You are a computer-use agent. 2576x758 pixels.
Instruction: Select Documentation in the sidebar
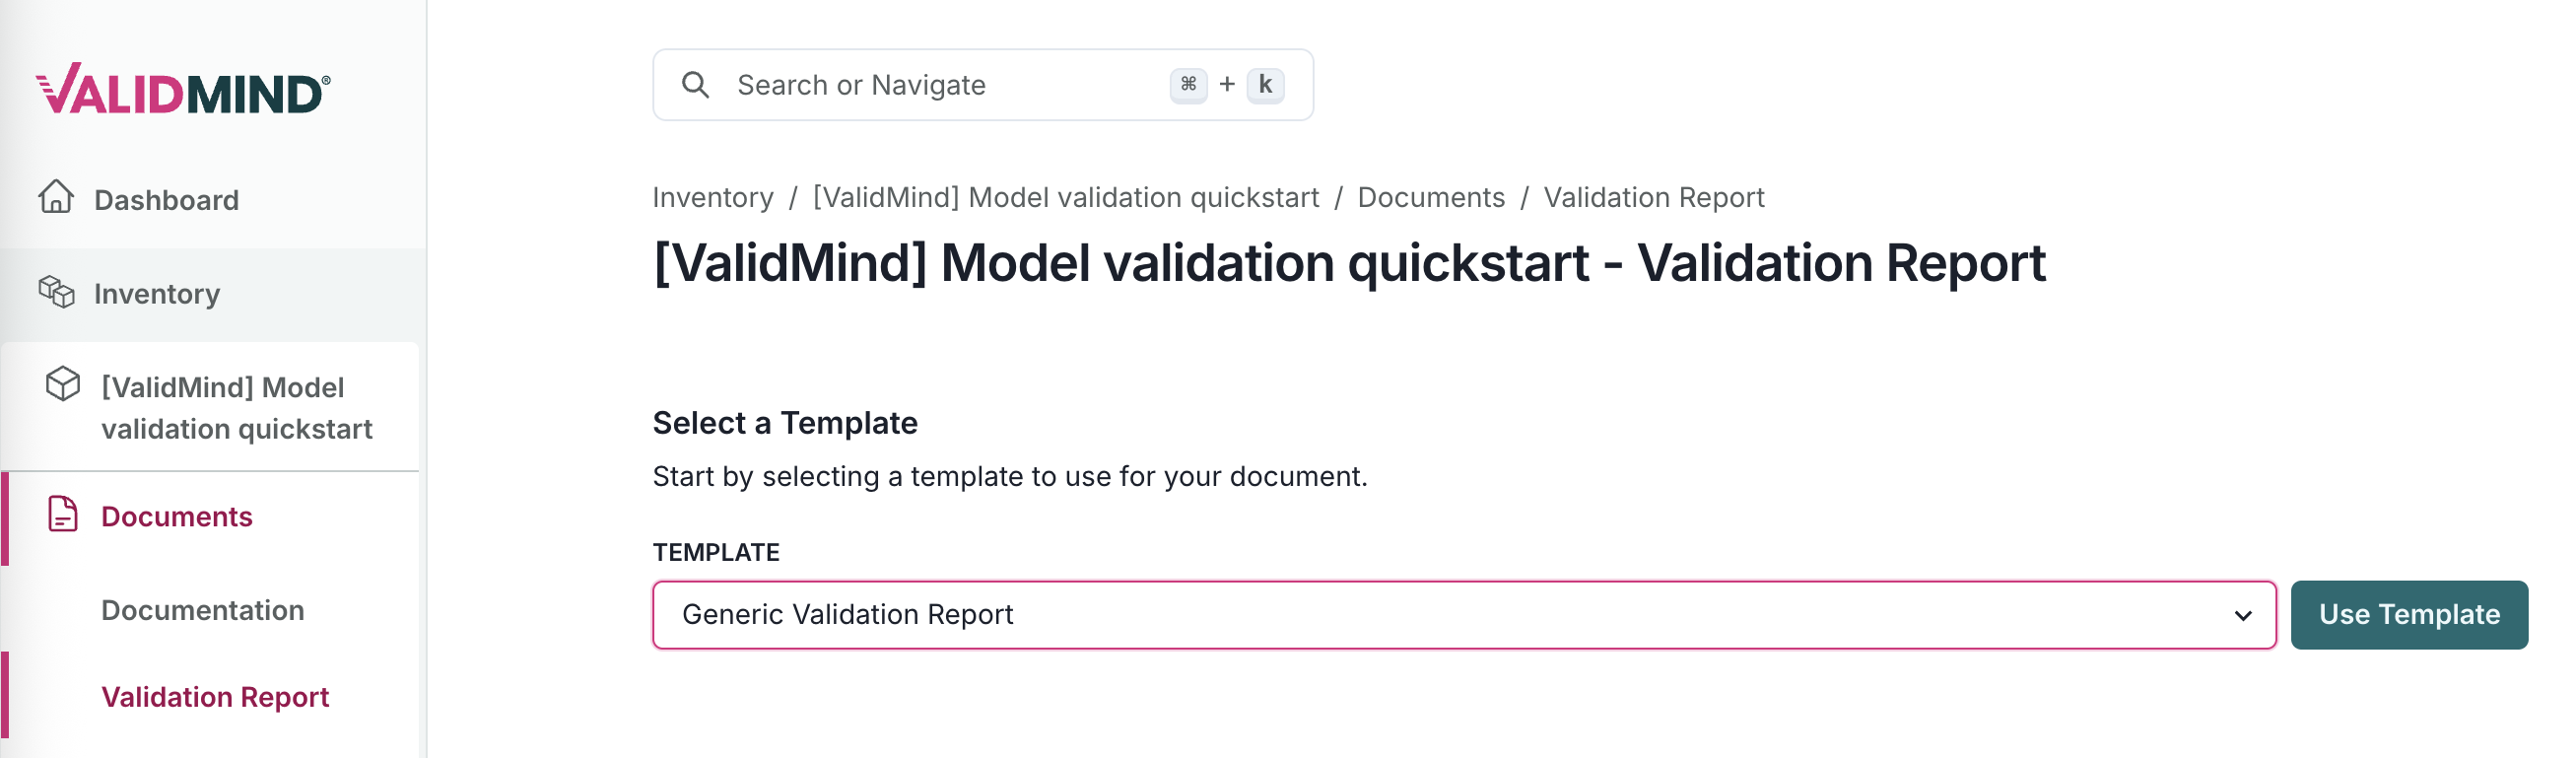[203, 610]
